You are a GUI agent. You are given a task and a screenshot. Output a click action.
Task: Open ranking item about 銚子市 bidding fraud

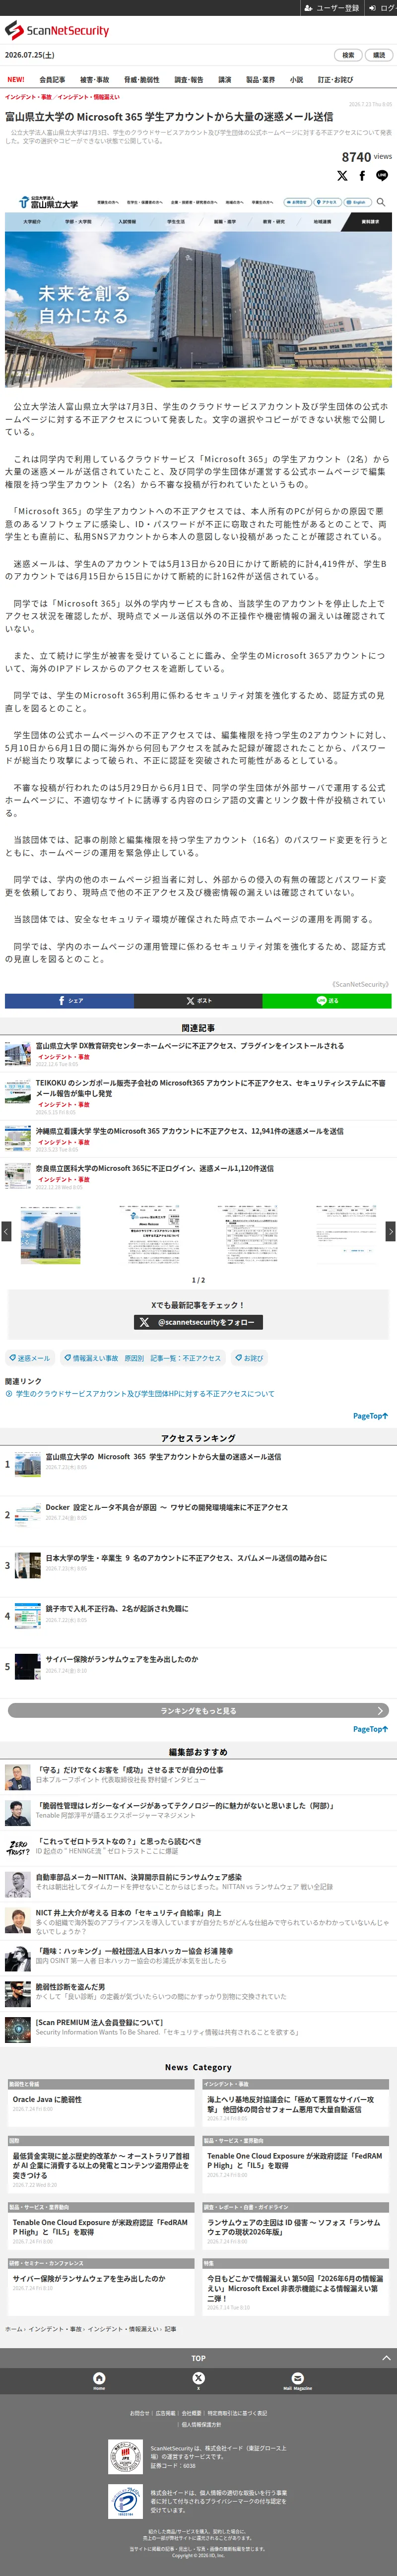point(116,1609)
